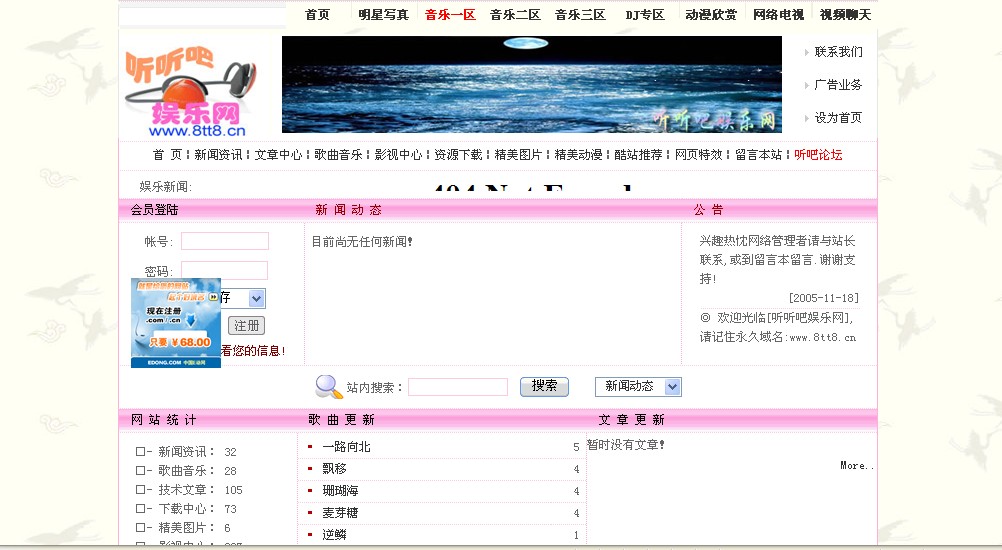Open the 明星写真 tab

point(383,14)
